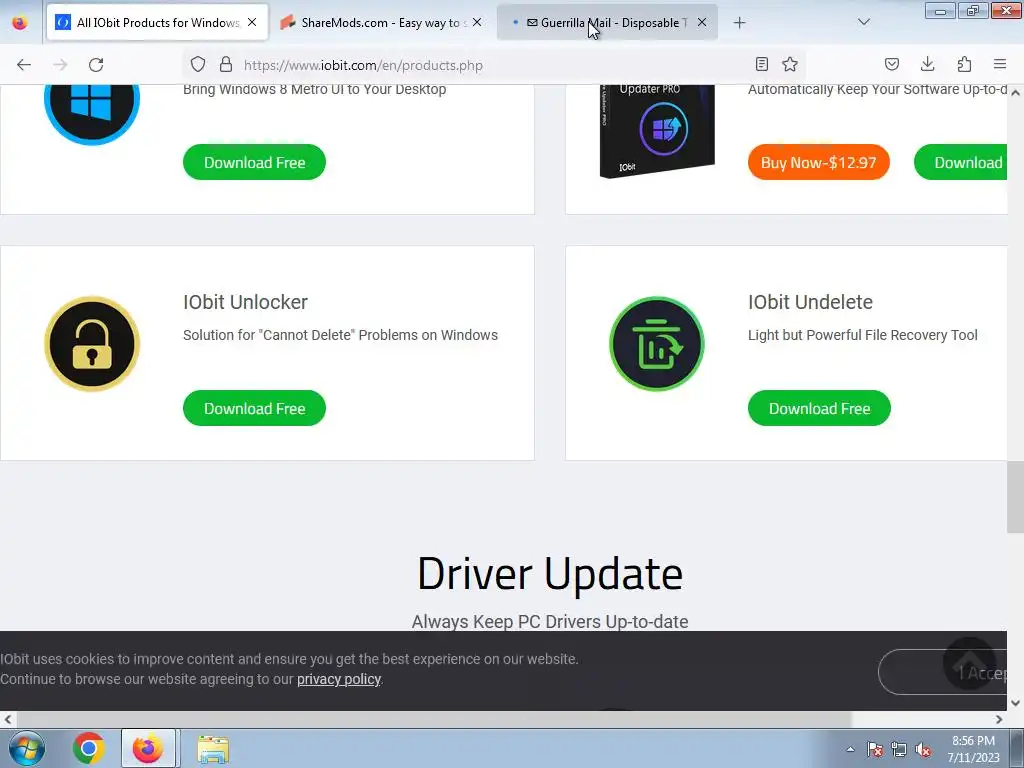
Task: Click the horizontal scrollbar thumb
Action: tap(434, 719)
